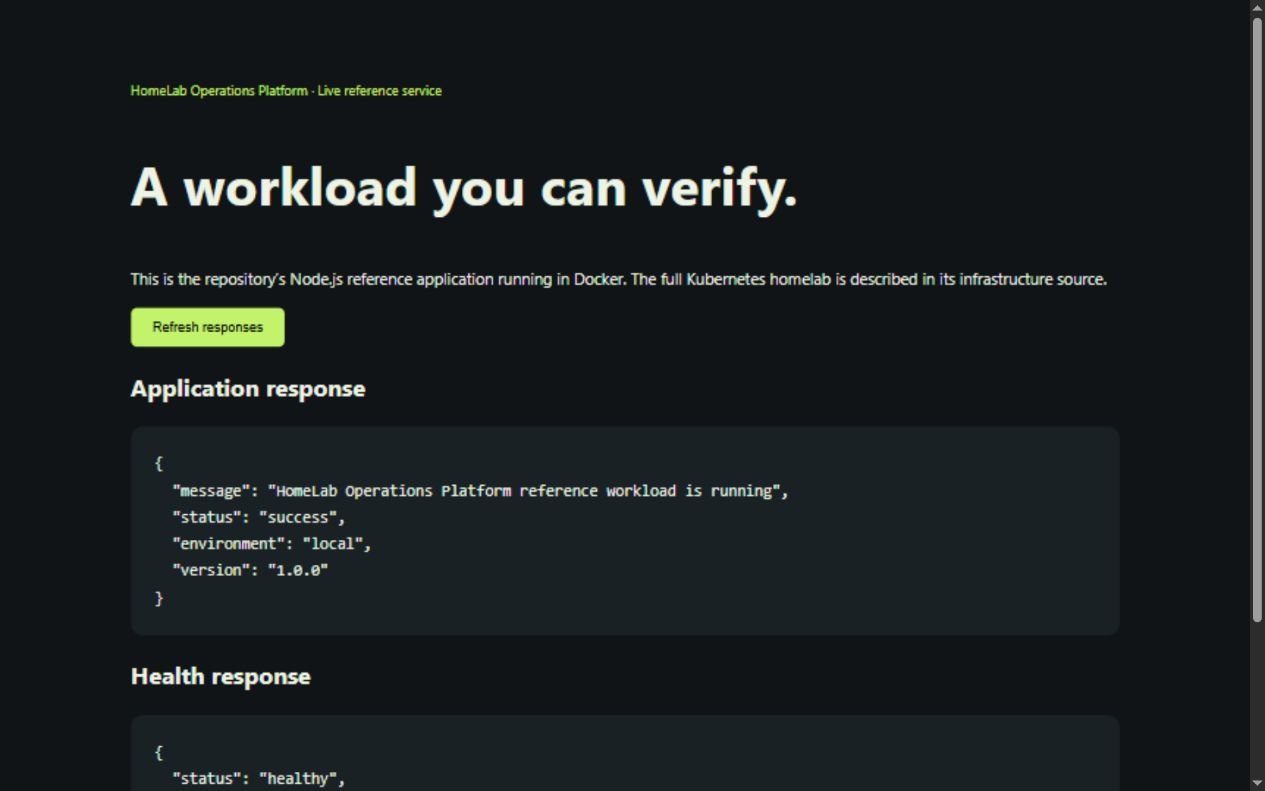Click the 'Application response' heading
The image size is (1265, 791).
[x=248, y=389]
